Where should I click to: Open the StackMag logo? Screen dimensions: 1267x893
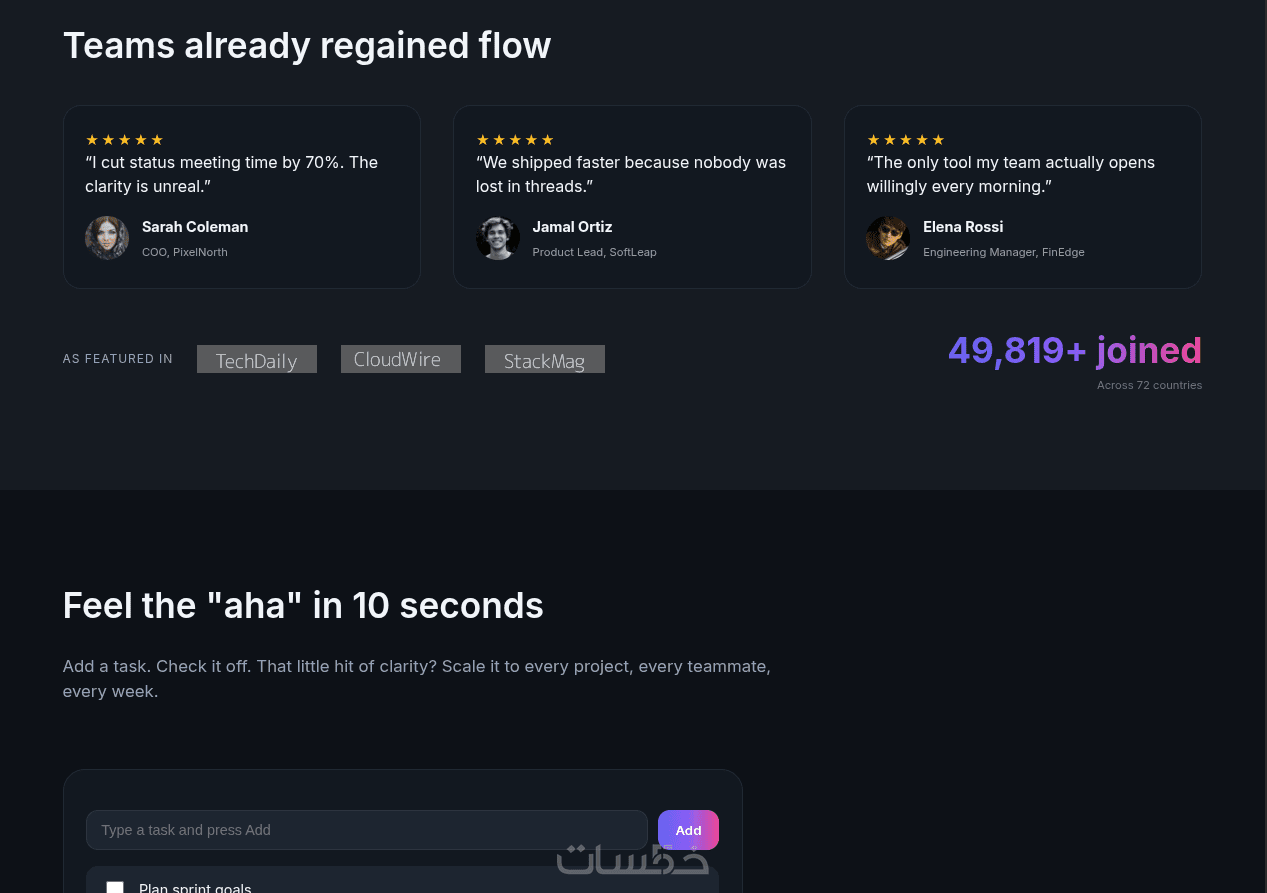[545, 359]
